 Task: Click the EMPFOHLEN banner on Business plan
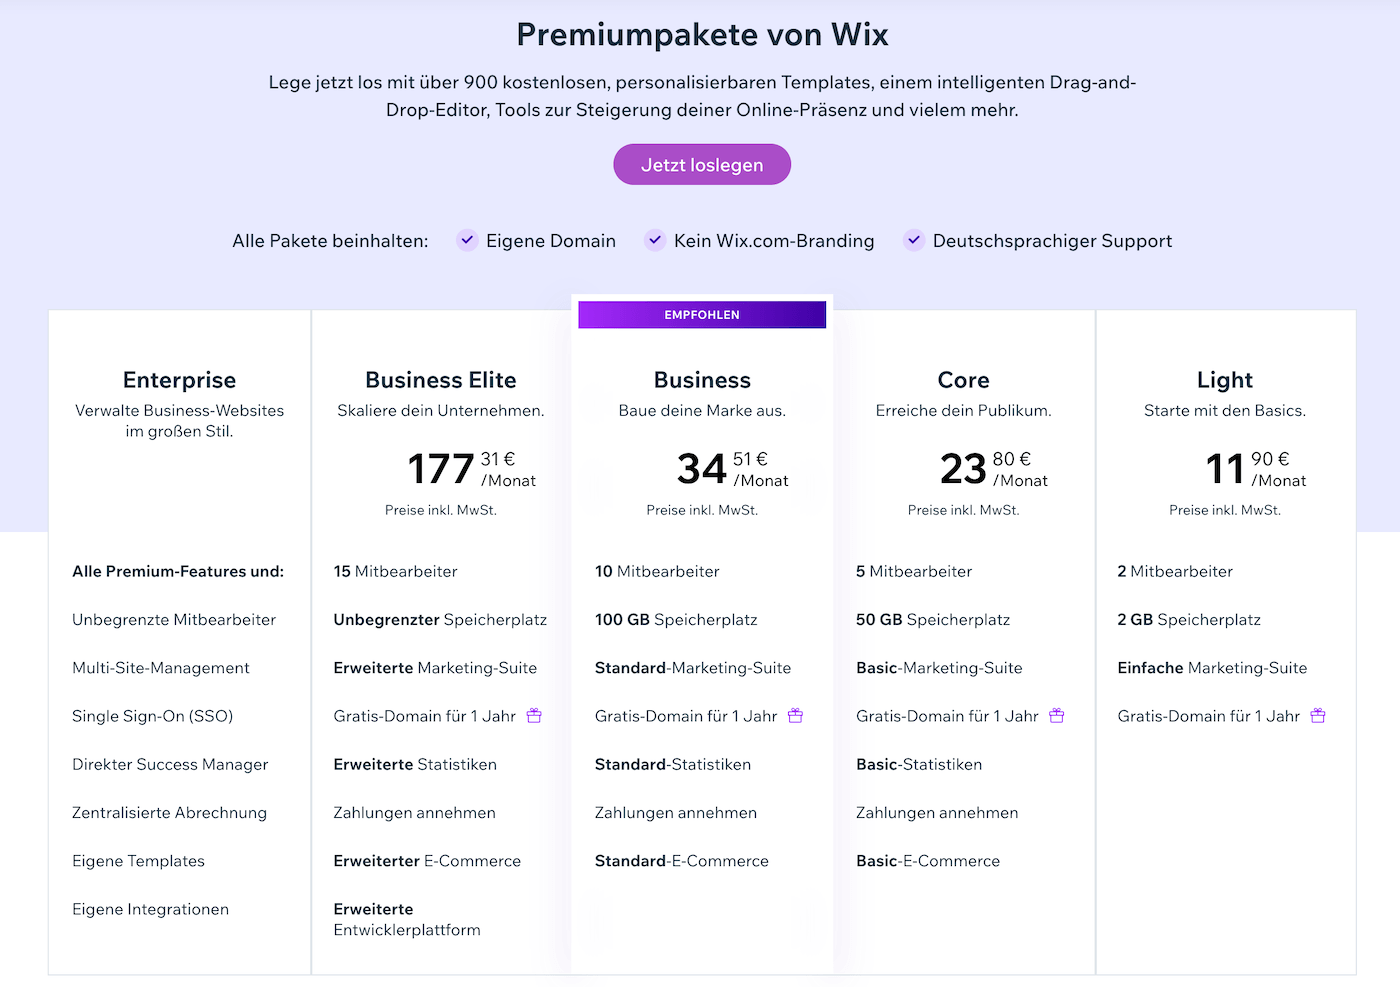pyautogui.click(x=702, y=315)
